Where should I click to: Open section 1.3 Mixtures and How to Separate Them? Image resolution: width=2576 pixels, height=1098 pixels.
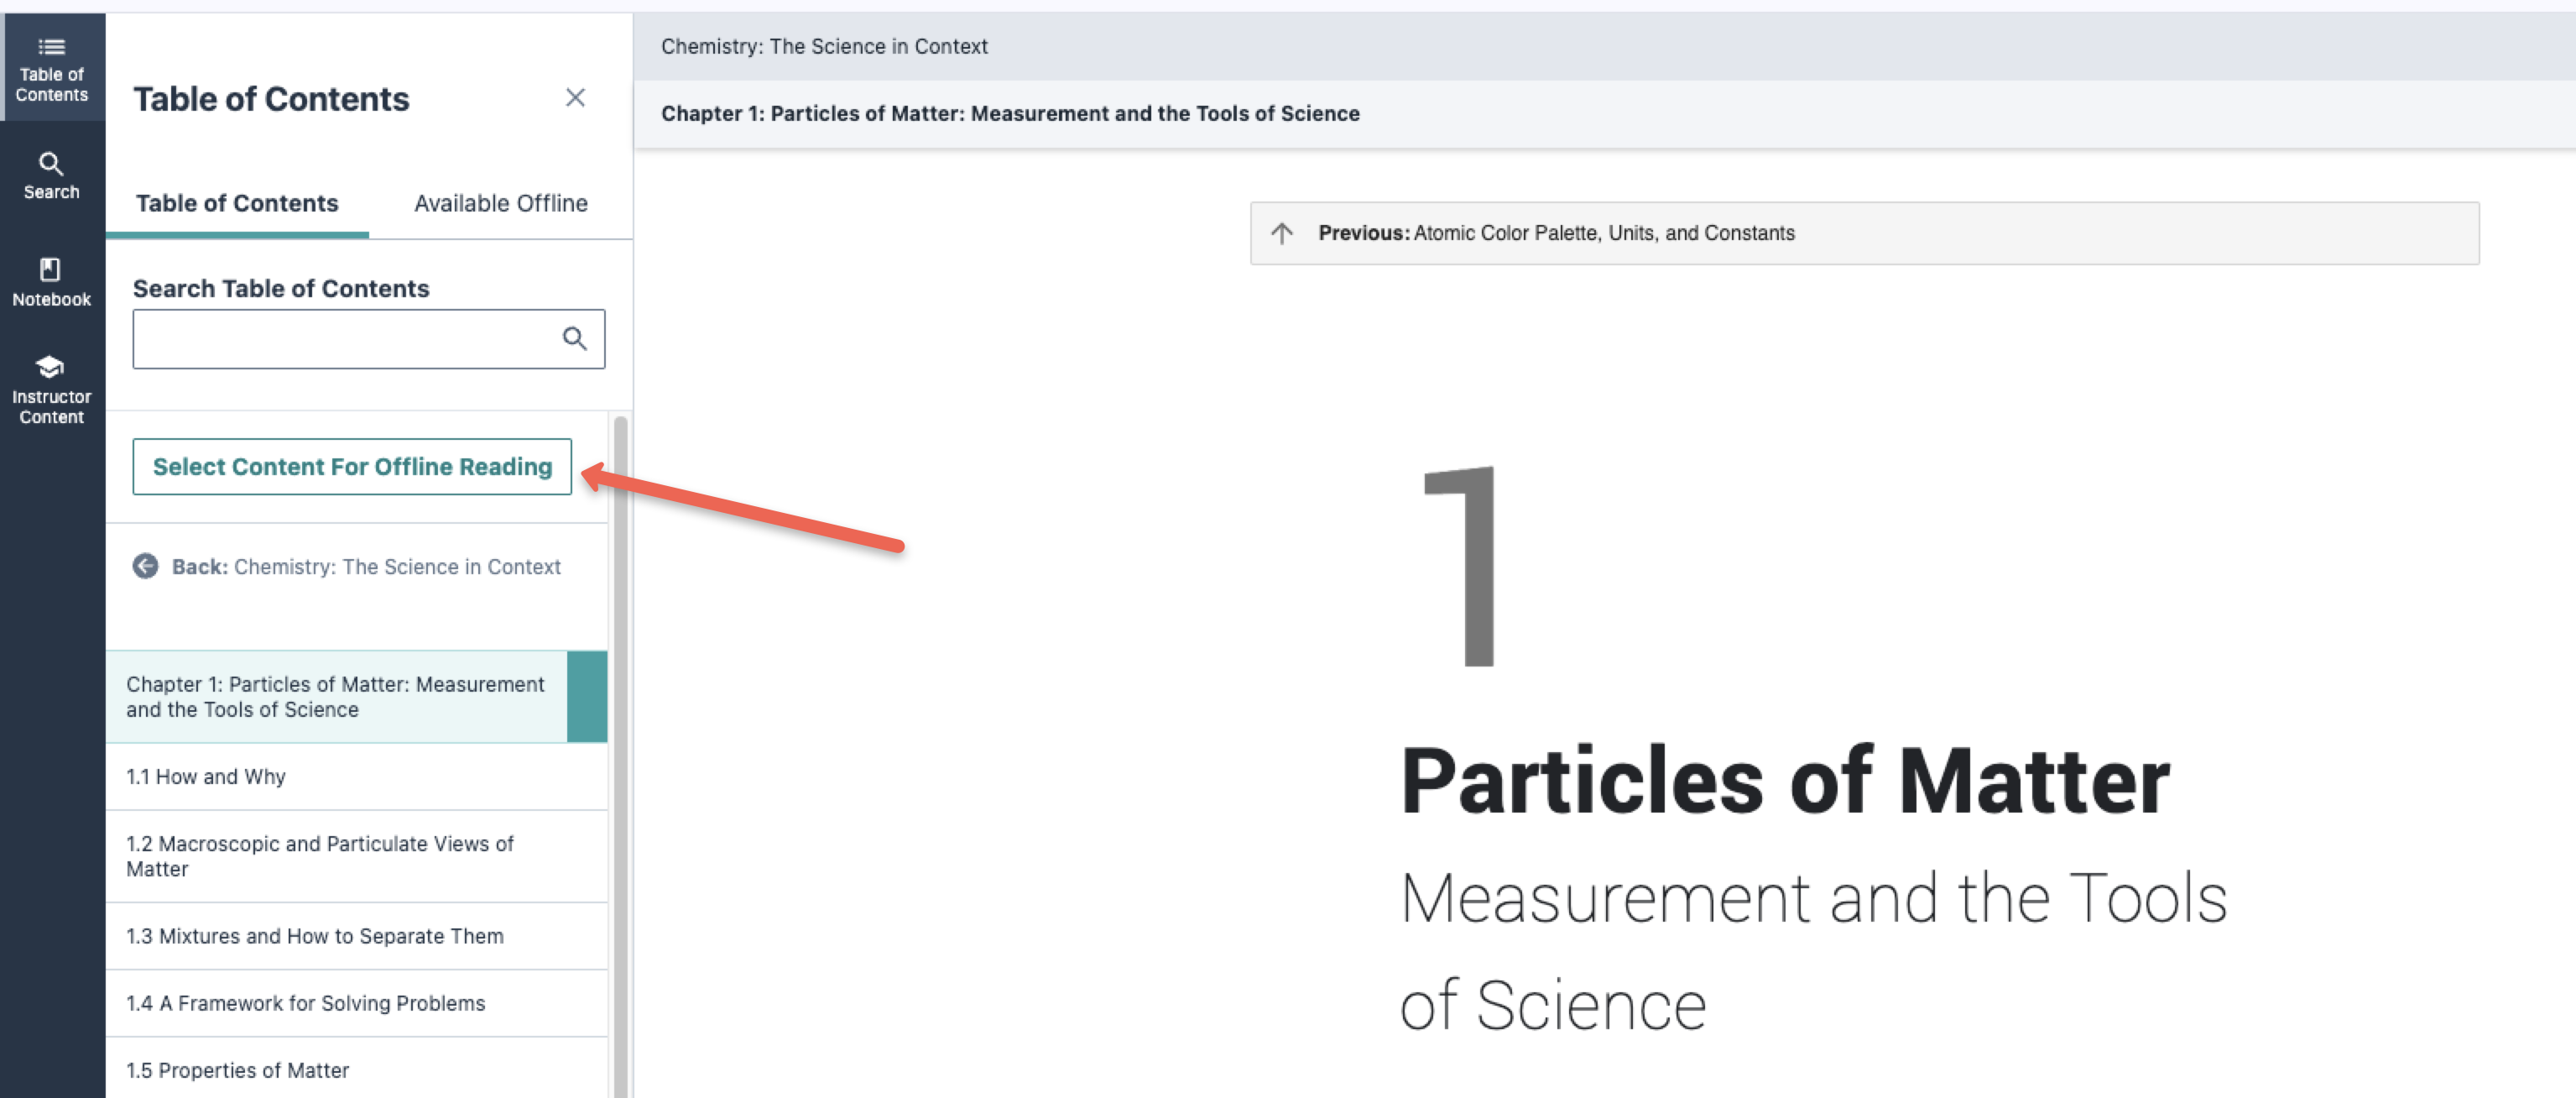(x=315, y=936)
